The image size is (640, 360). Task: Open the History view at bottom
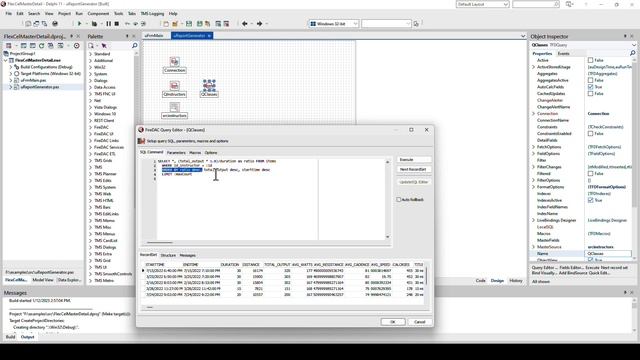(516, 281)
